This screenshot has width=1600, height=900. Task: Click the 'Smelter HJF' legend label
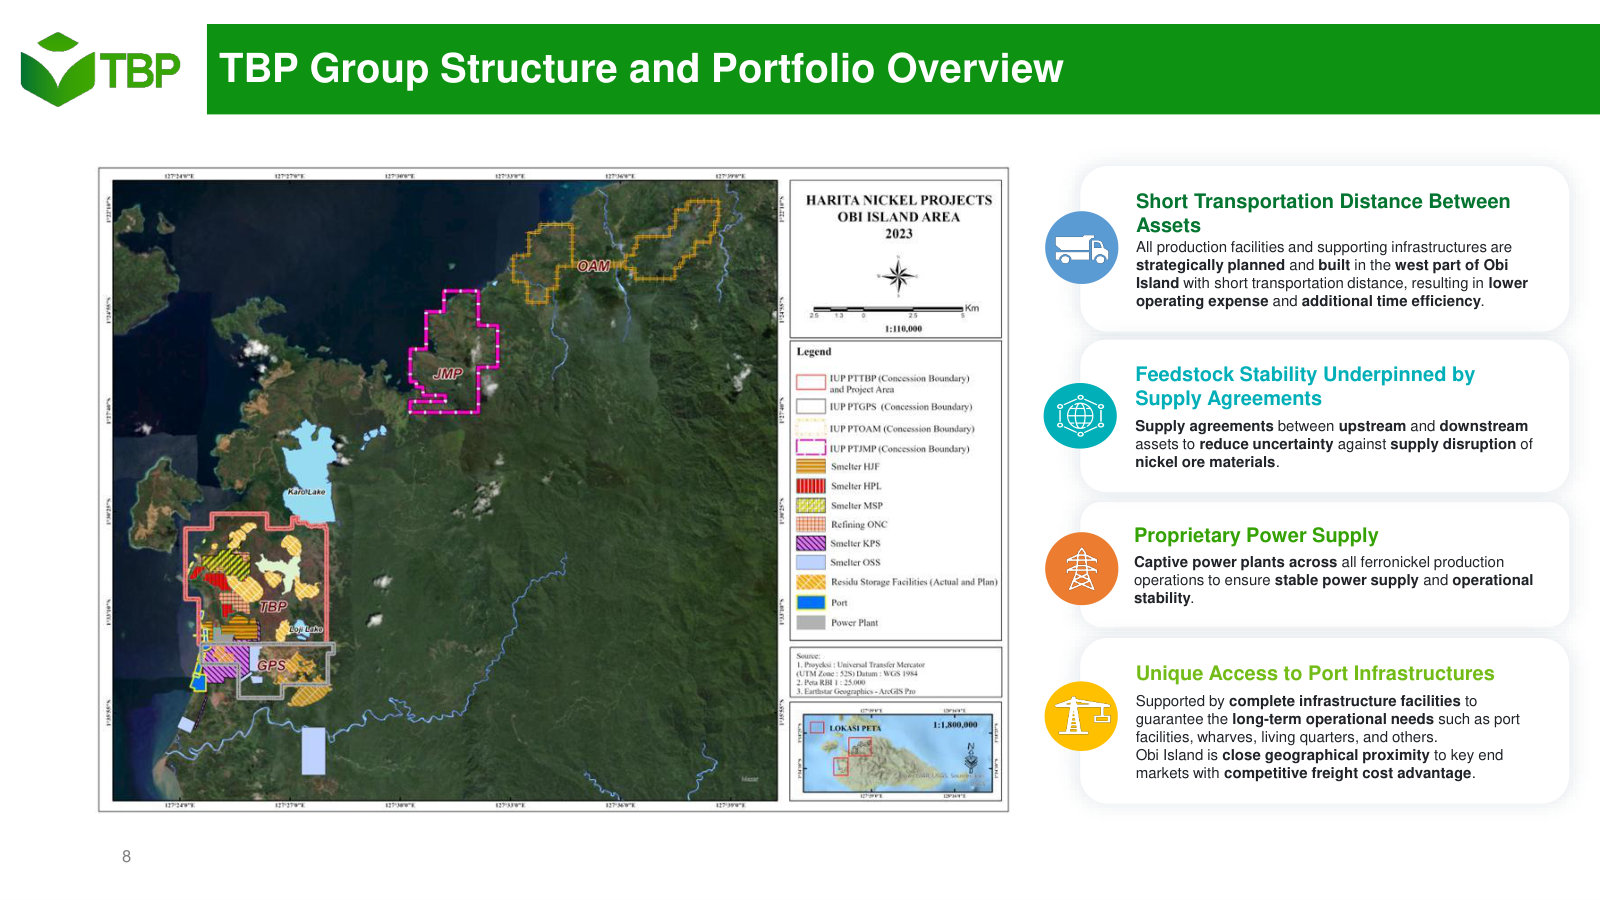[x=855, y=466]
